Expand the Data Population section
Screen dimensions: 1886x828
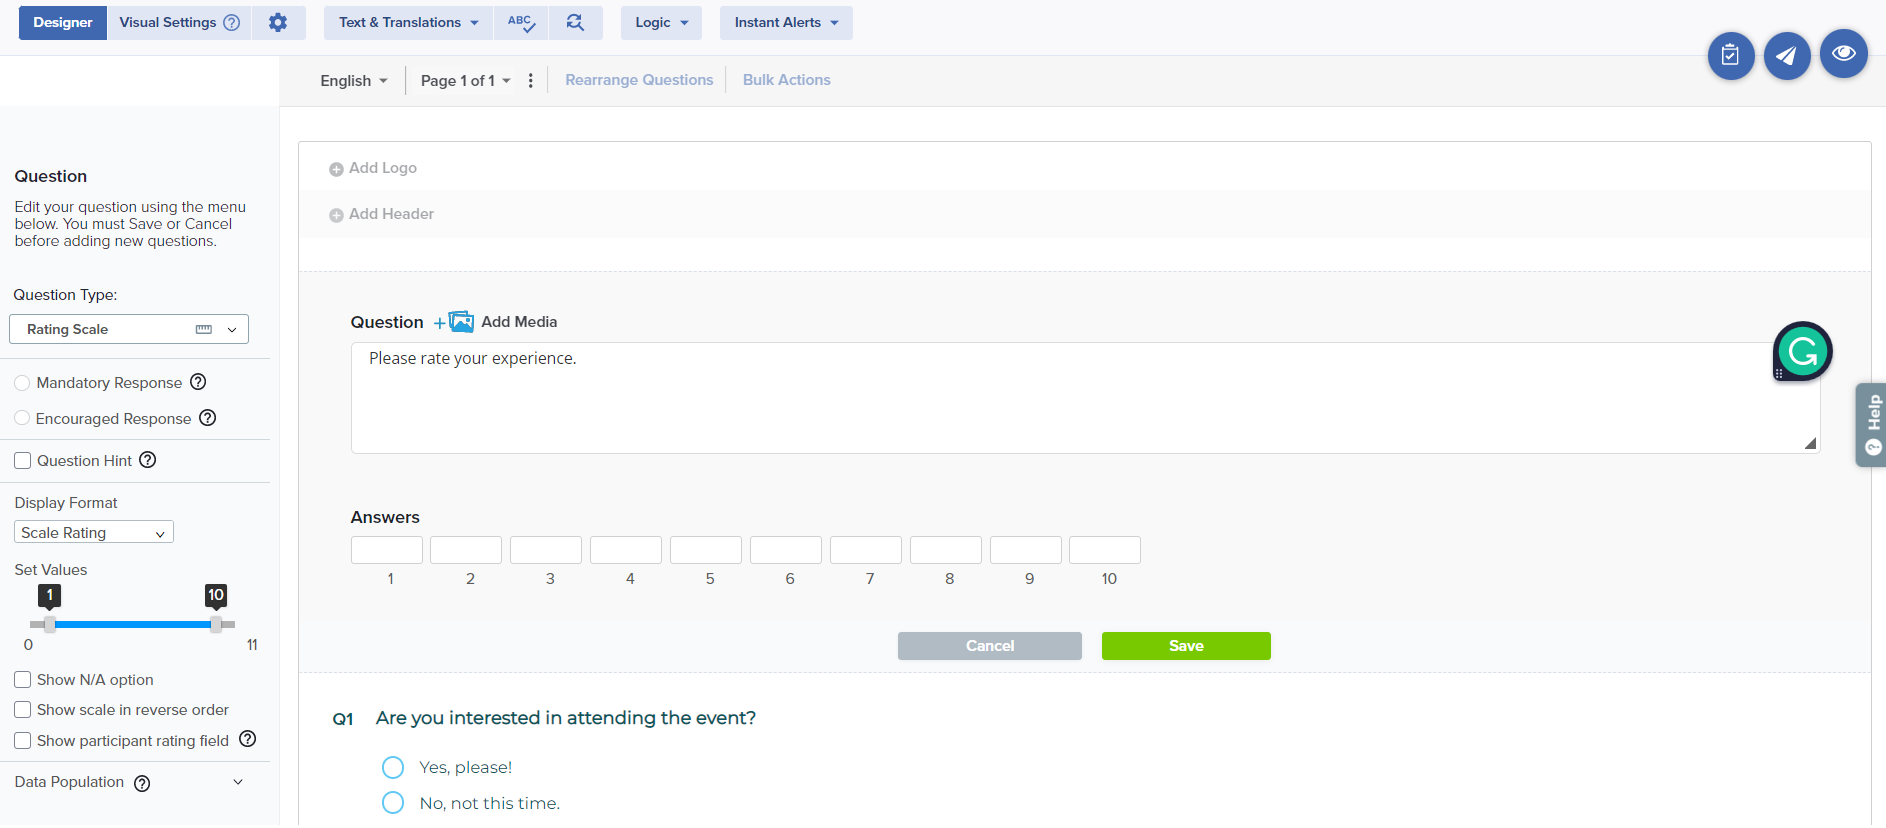[237, 782]
